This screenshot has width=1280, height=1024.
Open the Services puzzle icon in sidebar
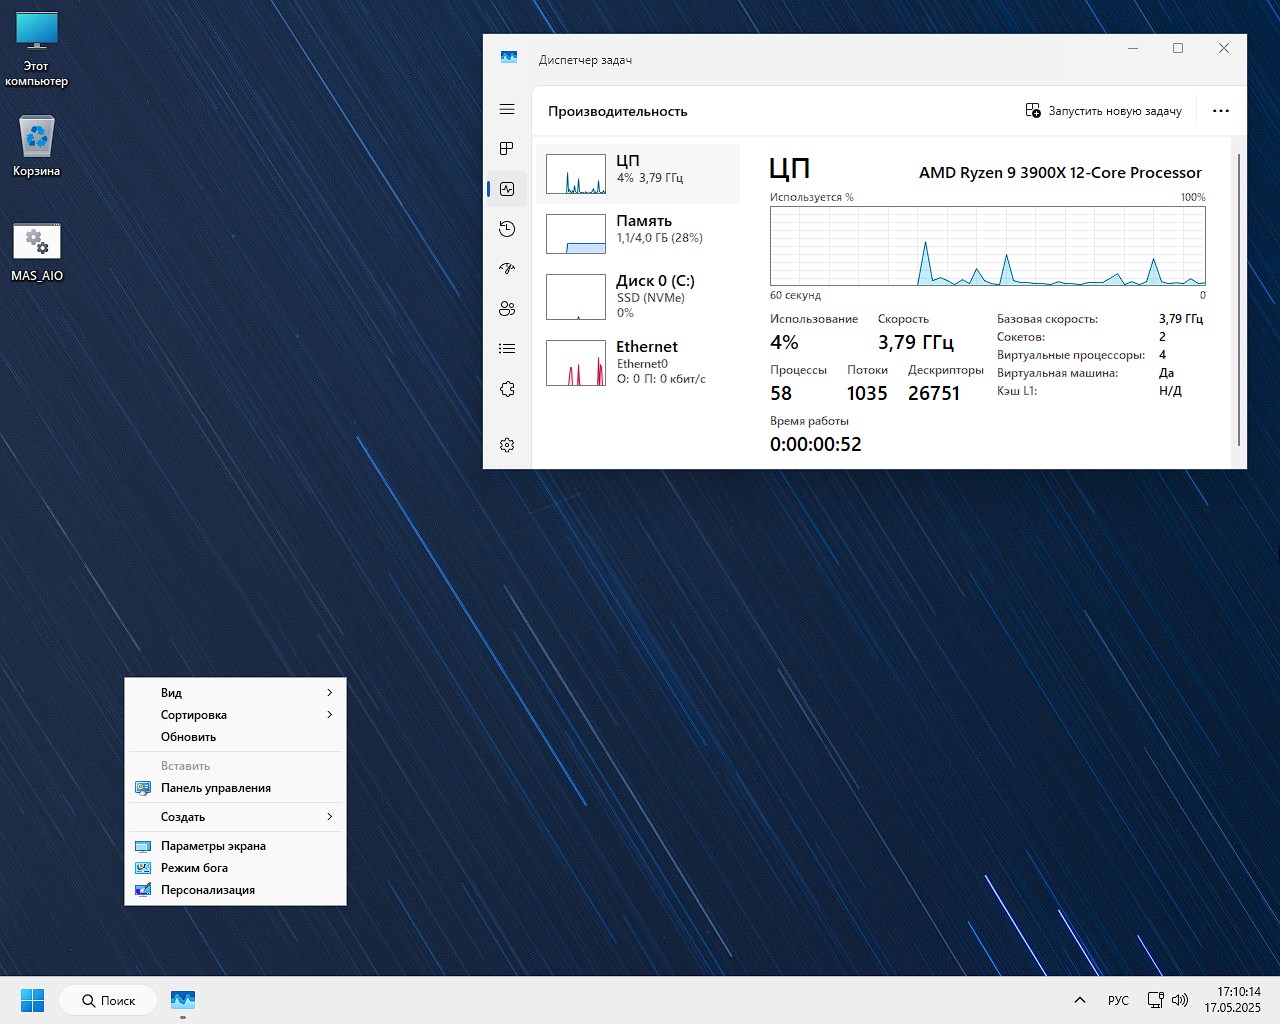(507, 389)
